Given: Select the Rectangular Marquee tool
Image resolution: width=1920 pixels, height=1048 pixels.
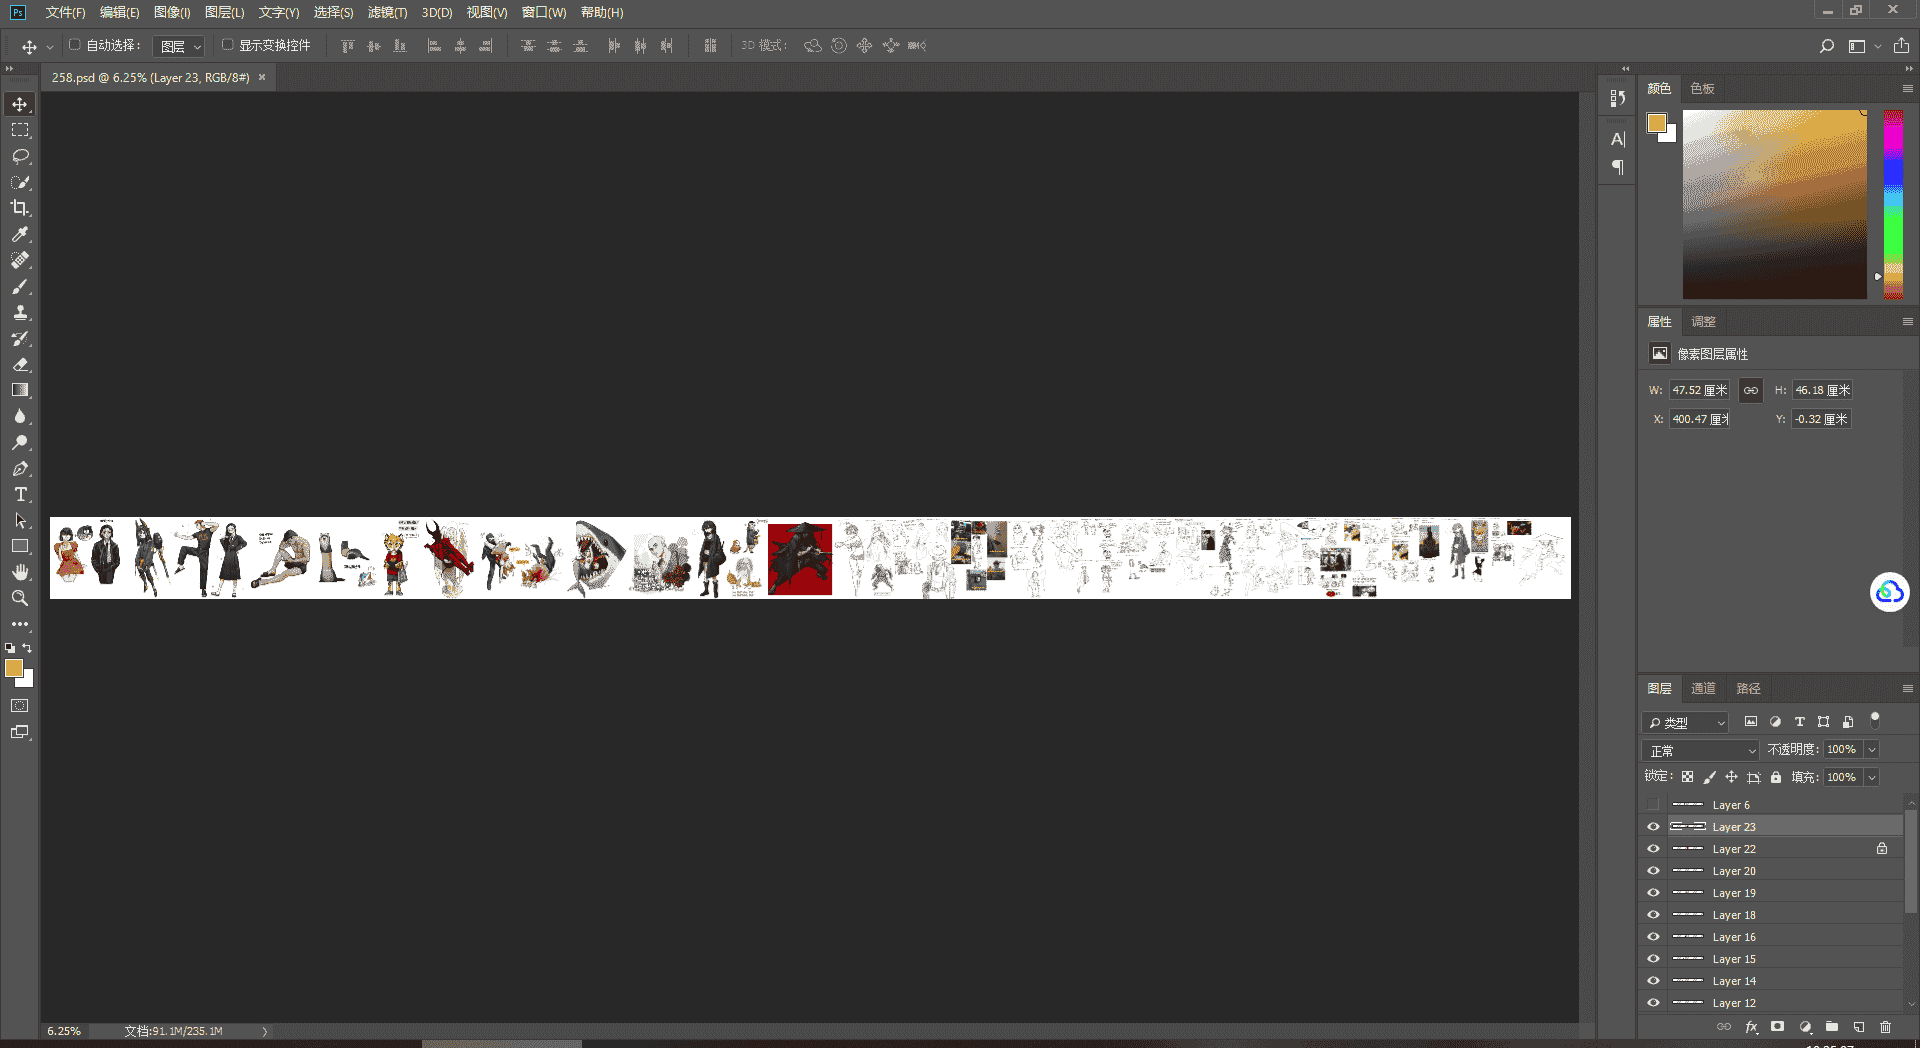Looking at the screenshot, I should point(20,130).
